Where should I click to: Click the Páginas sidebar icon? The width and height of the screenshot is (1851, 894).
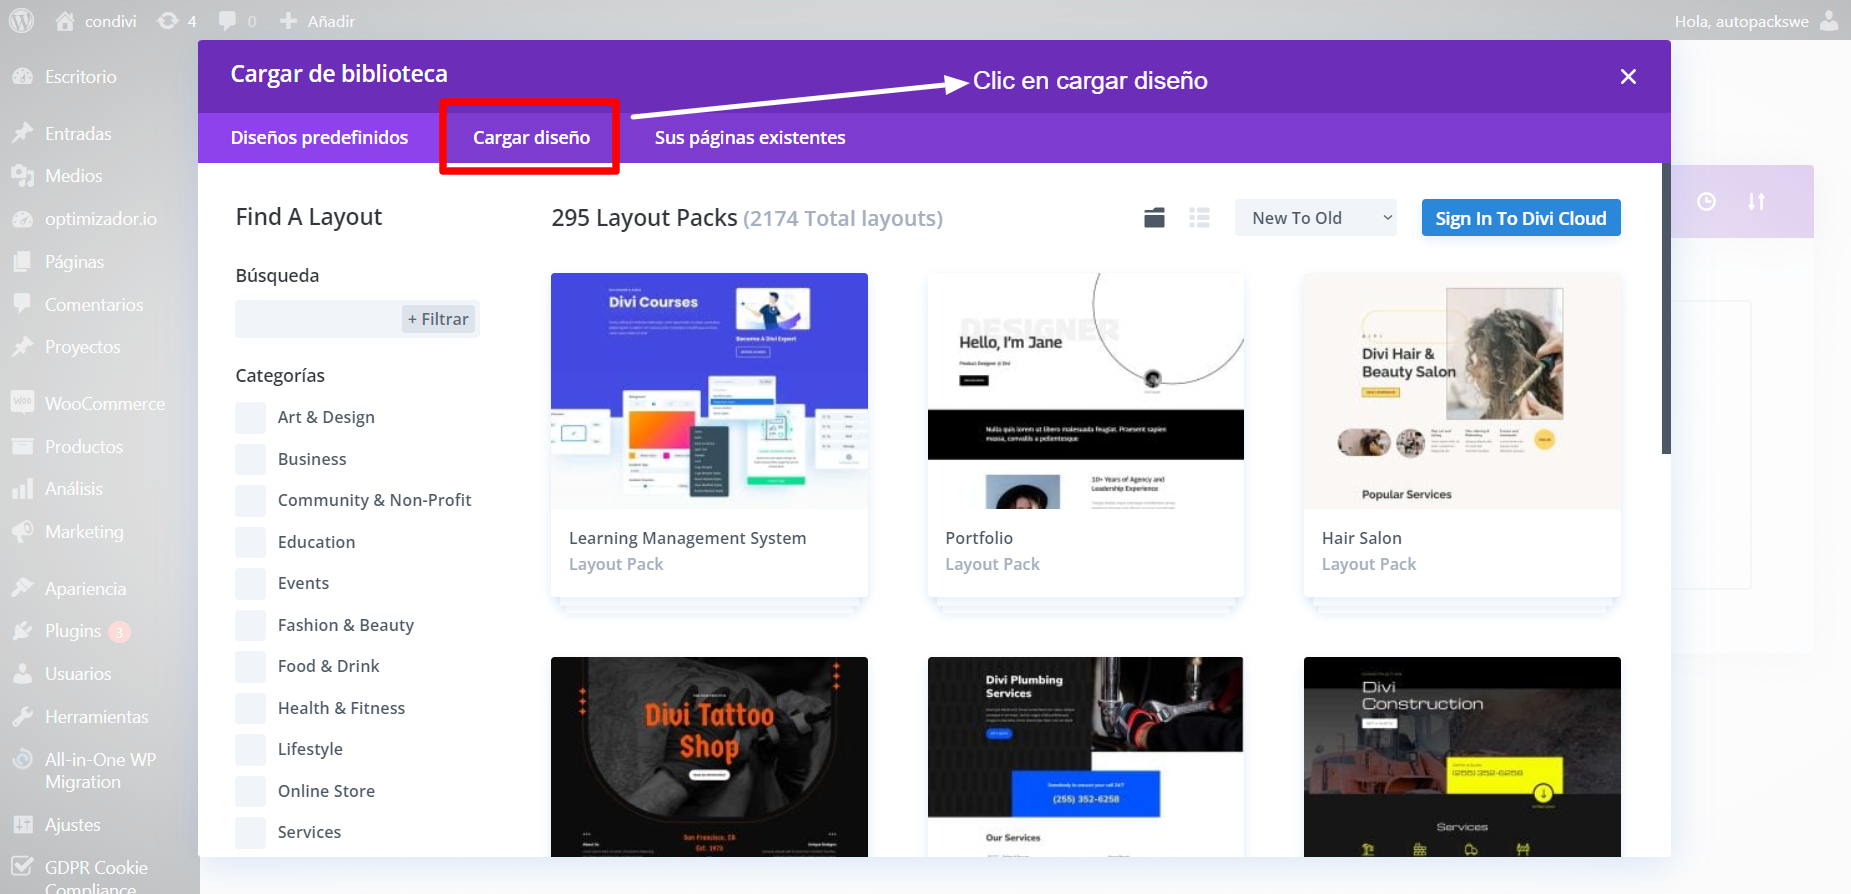tap(22, 262)
